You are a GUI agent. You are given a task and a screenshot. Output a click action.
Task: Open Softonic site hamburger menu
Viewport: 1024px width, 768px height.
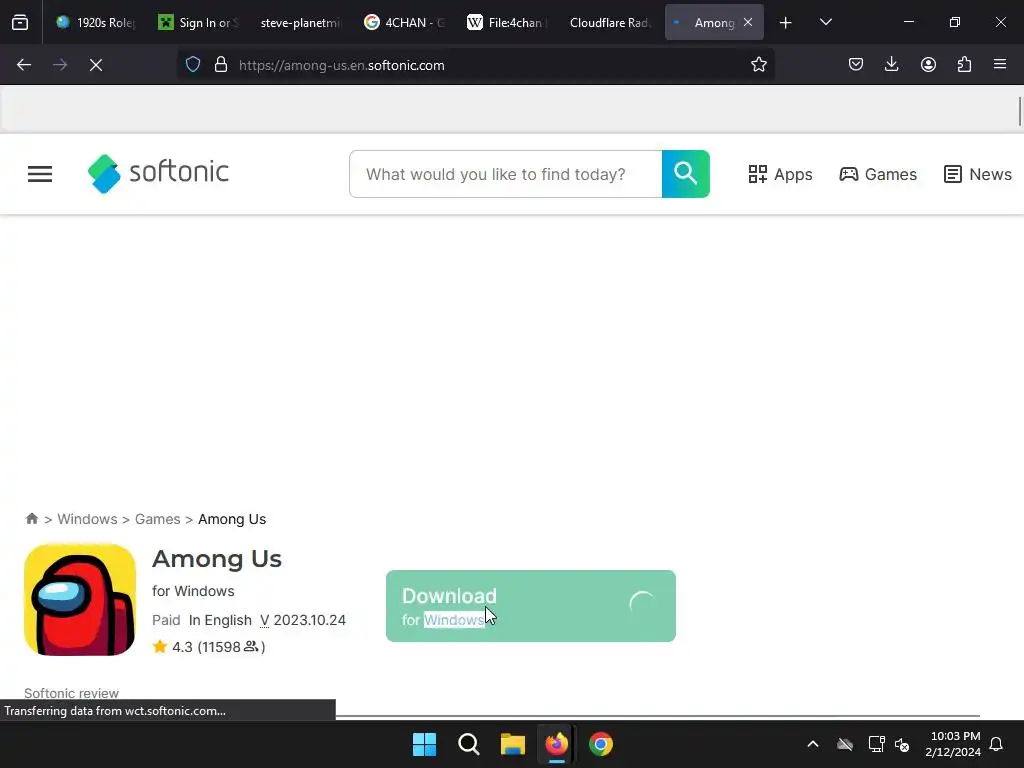[x=40, y=174]
